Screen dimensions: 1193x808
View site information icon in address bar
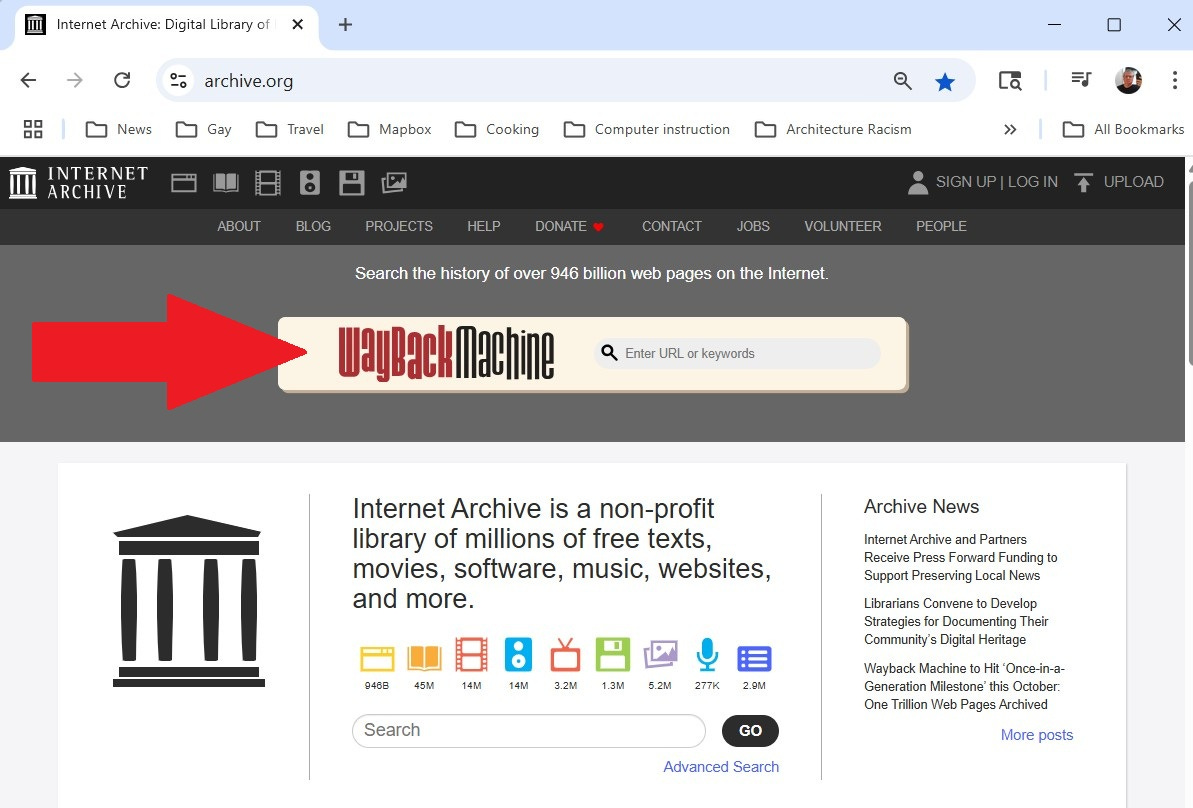(179, 80)
